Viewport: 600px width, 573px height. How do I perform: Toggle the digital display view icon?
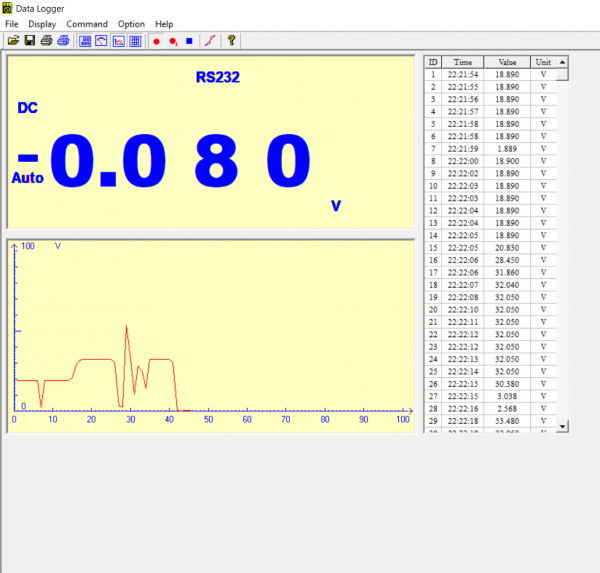(x=85, y=41)
